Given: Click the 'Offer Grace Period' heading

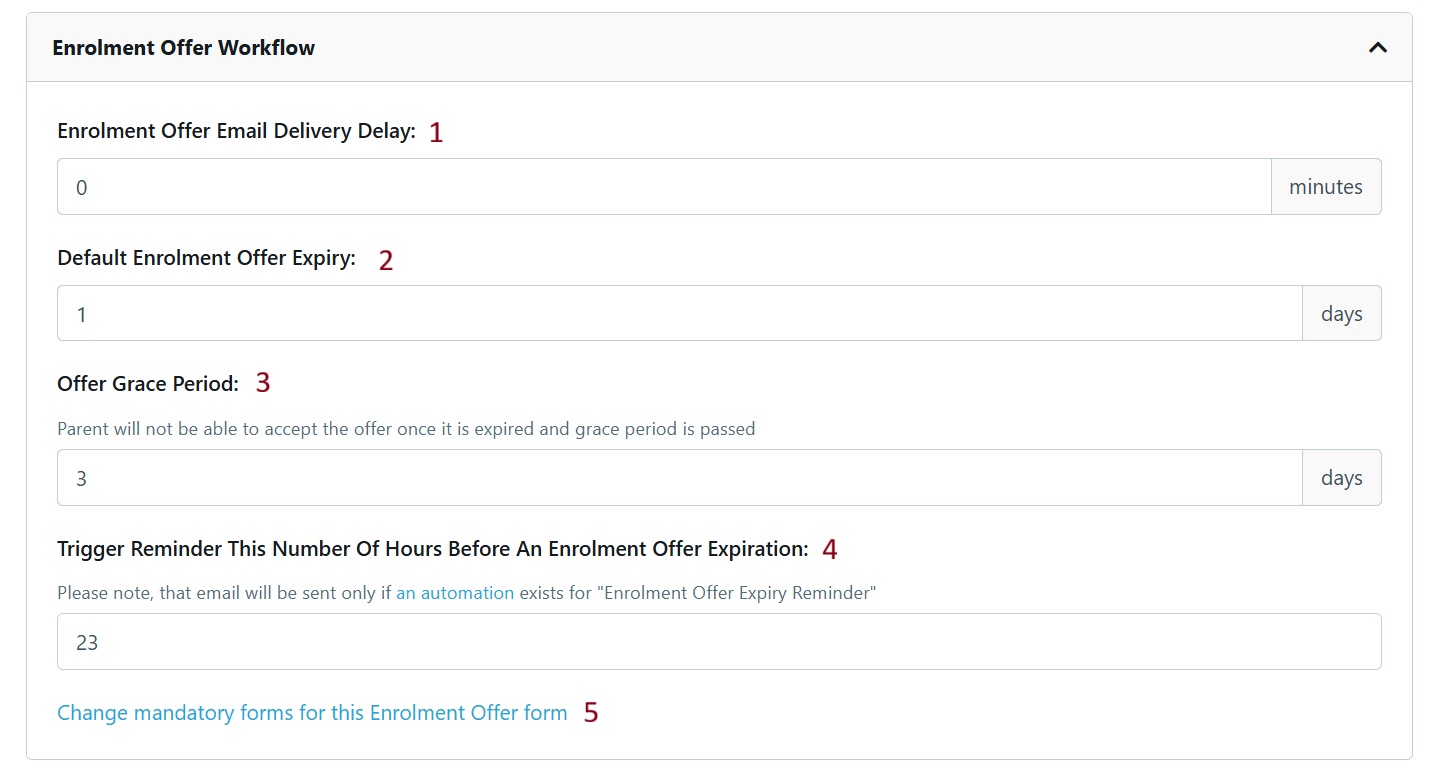Looking at the screenshot, I should (x=146, y=382).
